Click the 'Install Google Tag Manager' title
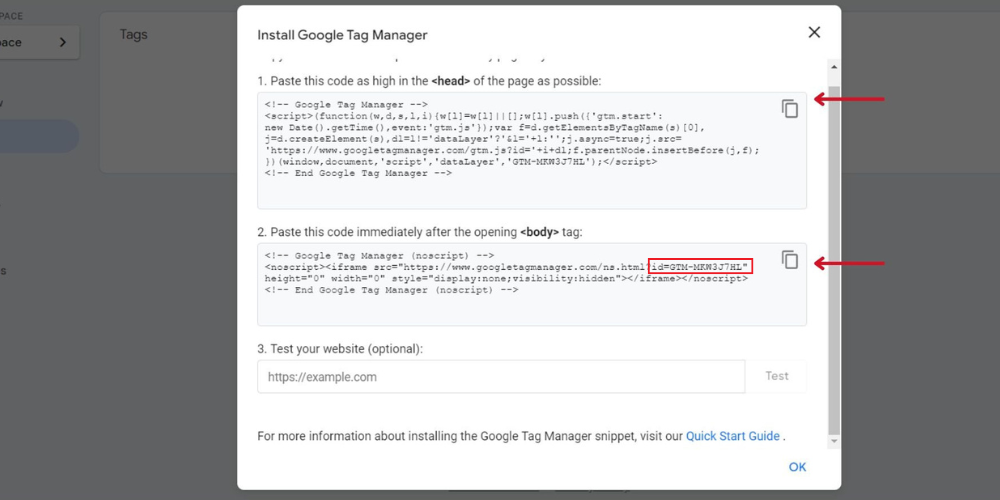 pos(342,35)
